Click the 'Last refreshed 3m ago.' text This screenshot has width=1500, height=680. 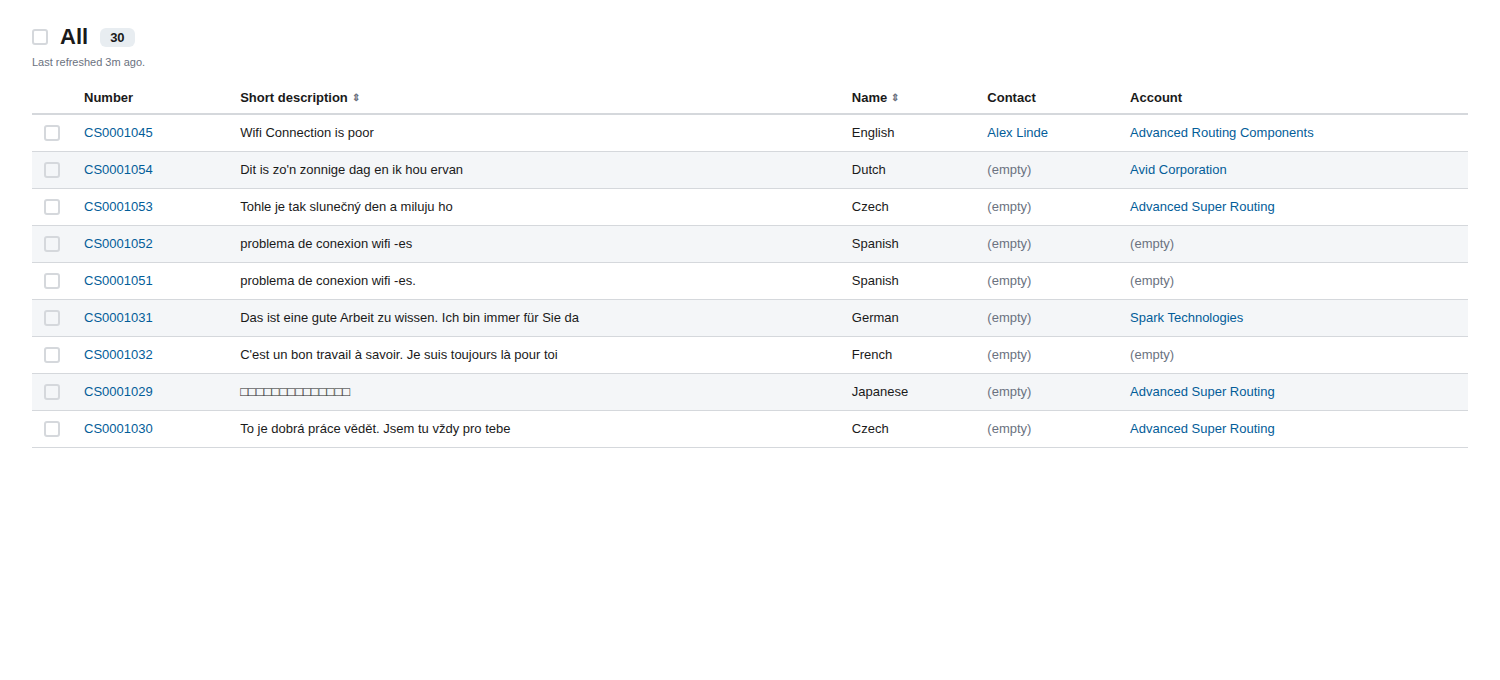point(88,62)
